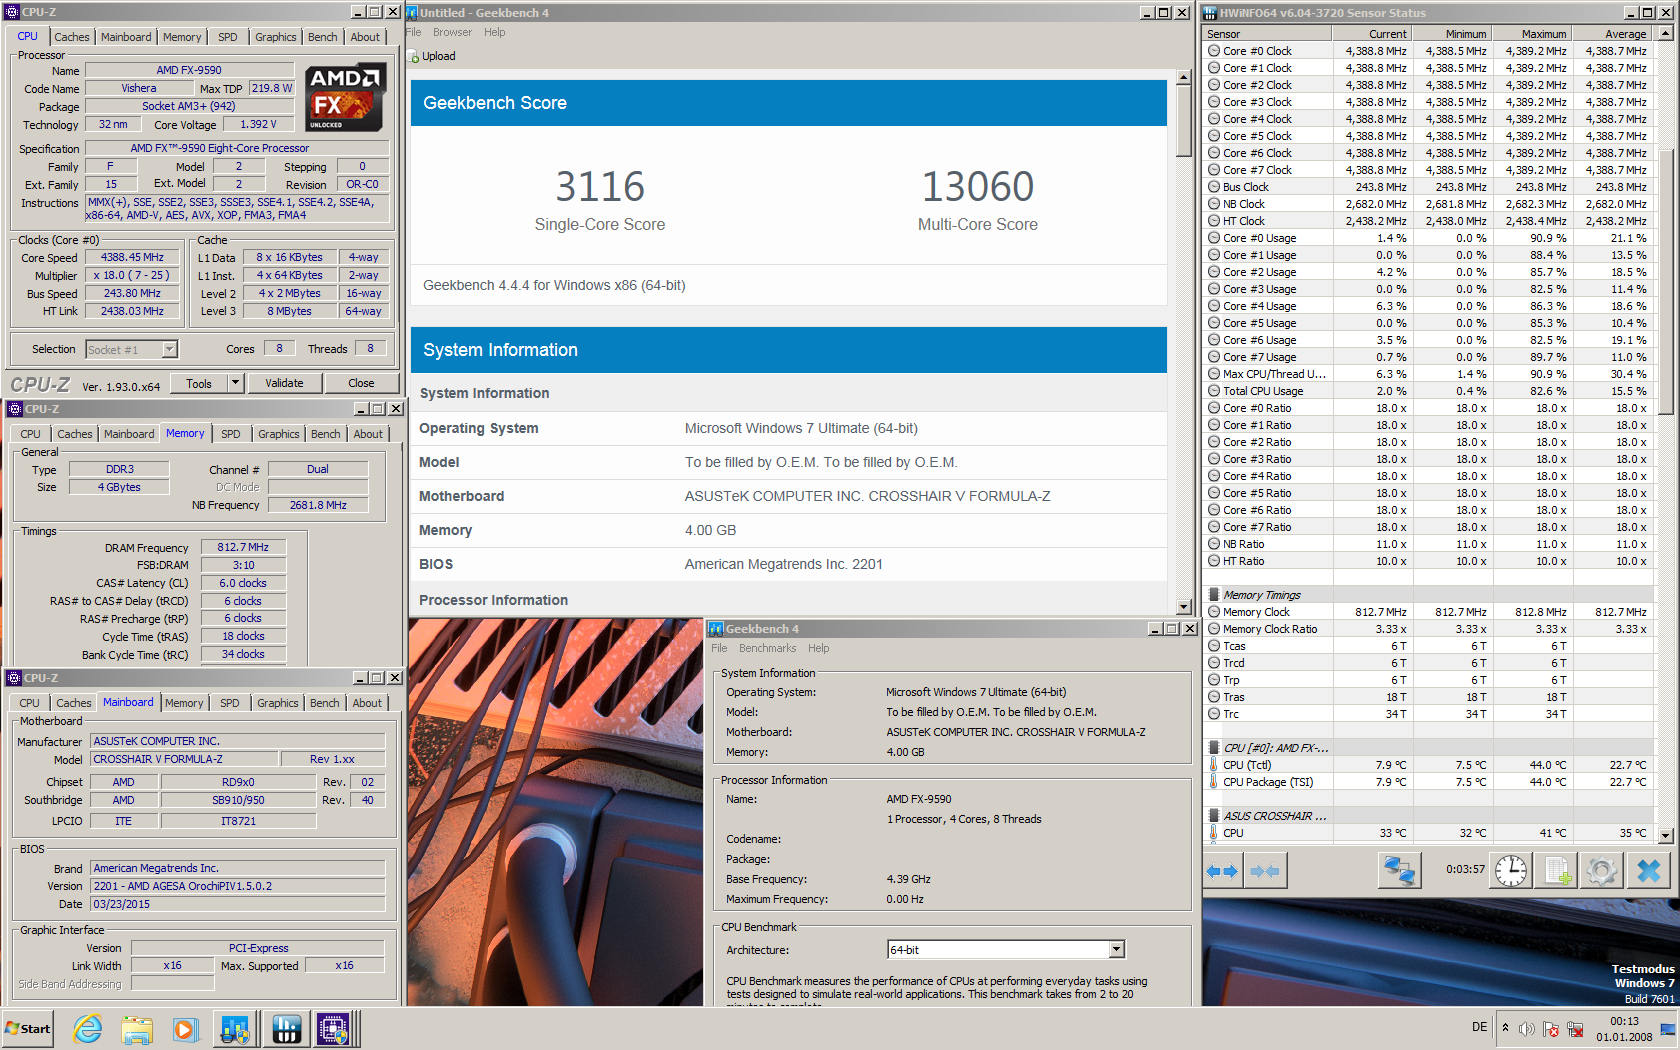This screenshot has height=1050, width=1680.
Task: Click the CPU (Tctl) thermometer icon
Action: tap(1214, 765)
